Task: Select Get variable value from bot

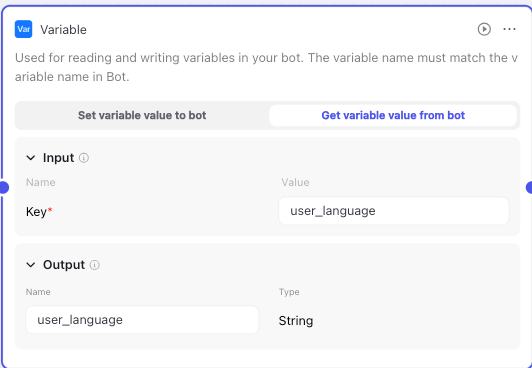Action: click(393, 115)
